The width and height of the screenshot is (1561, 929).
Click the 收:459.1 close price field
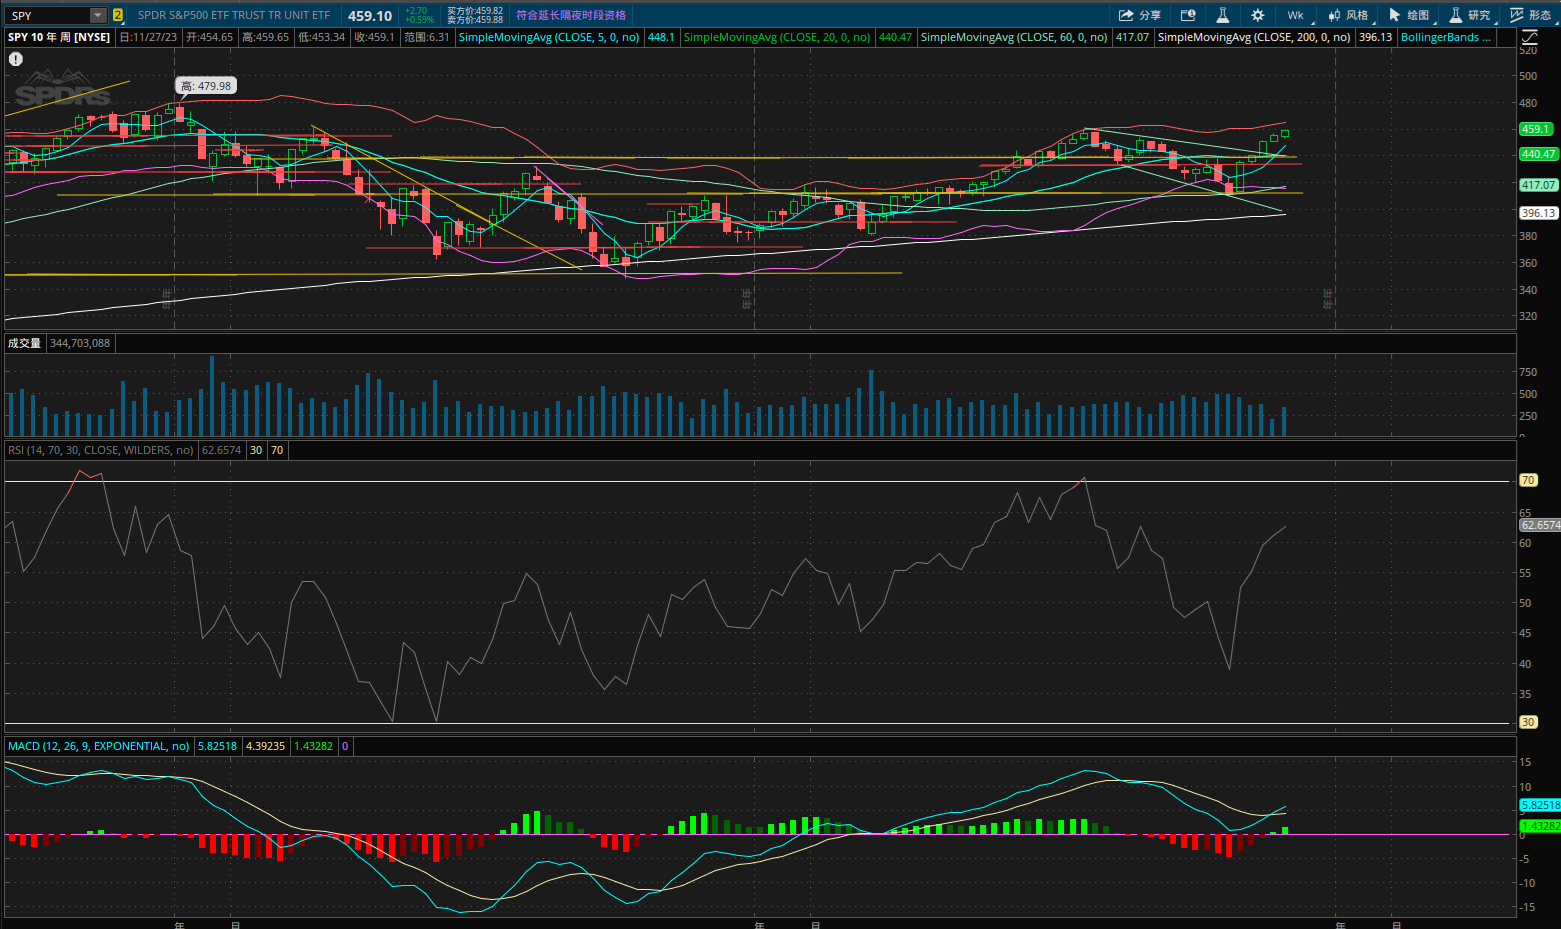coord(374,37)
